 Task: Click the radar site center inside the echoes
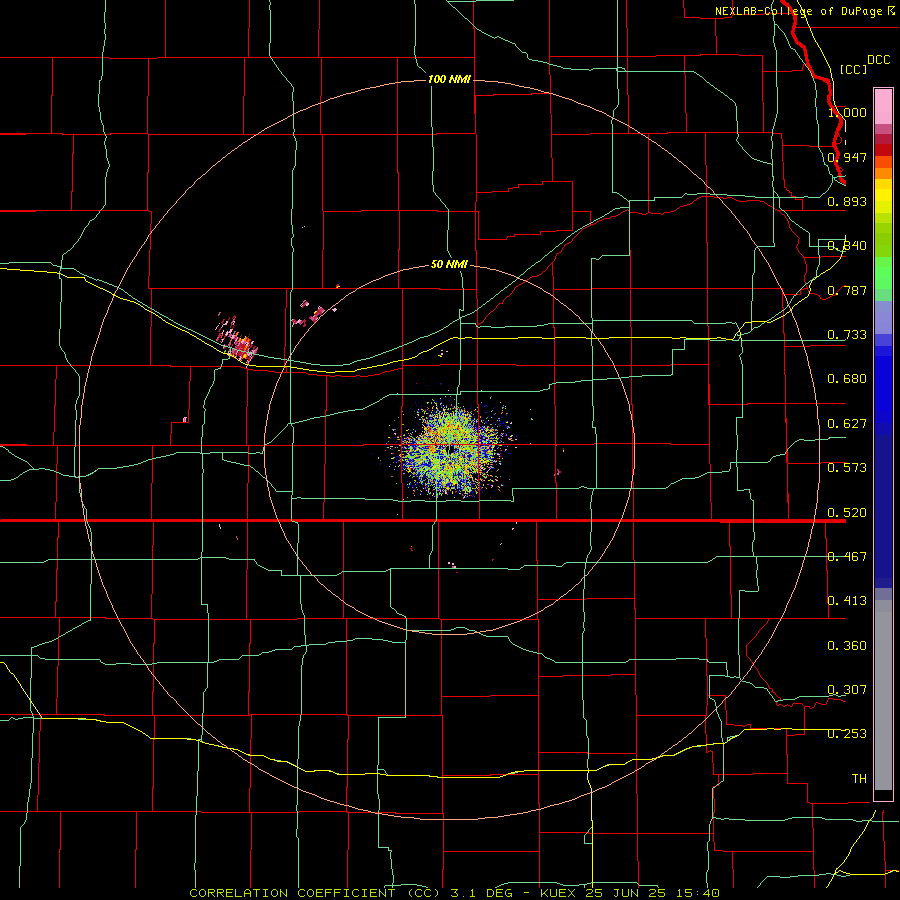coord(450,449)
